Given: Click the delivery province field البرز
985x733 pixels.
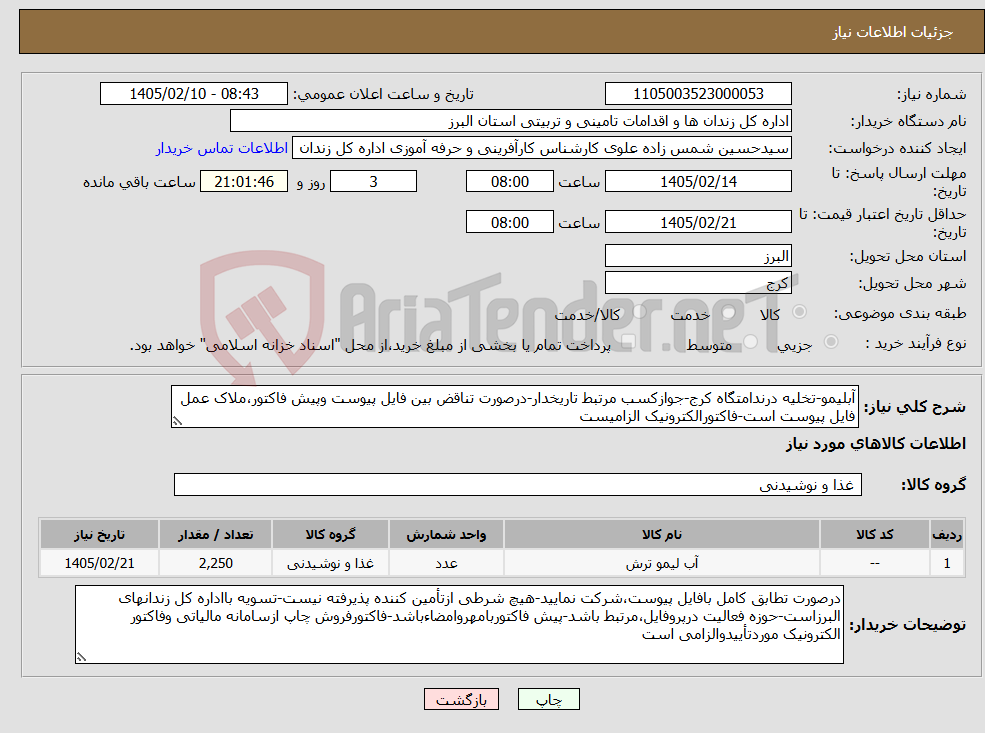Looking at the screenshot, I should (698, 256).
